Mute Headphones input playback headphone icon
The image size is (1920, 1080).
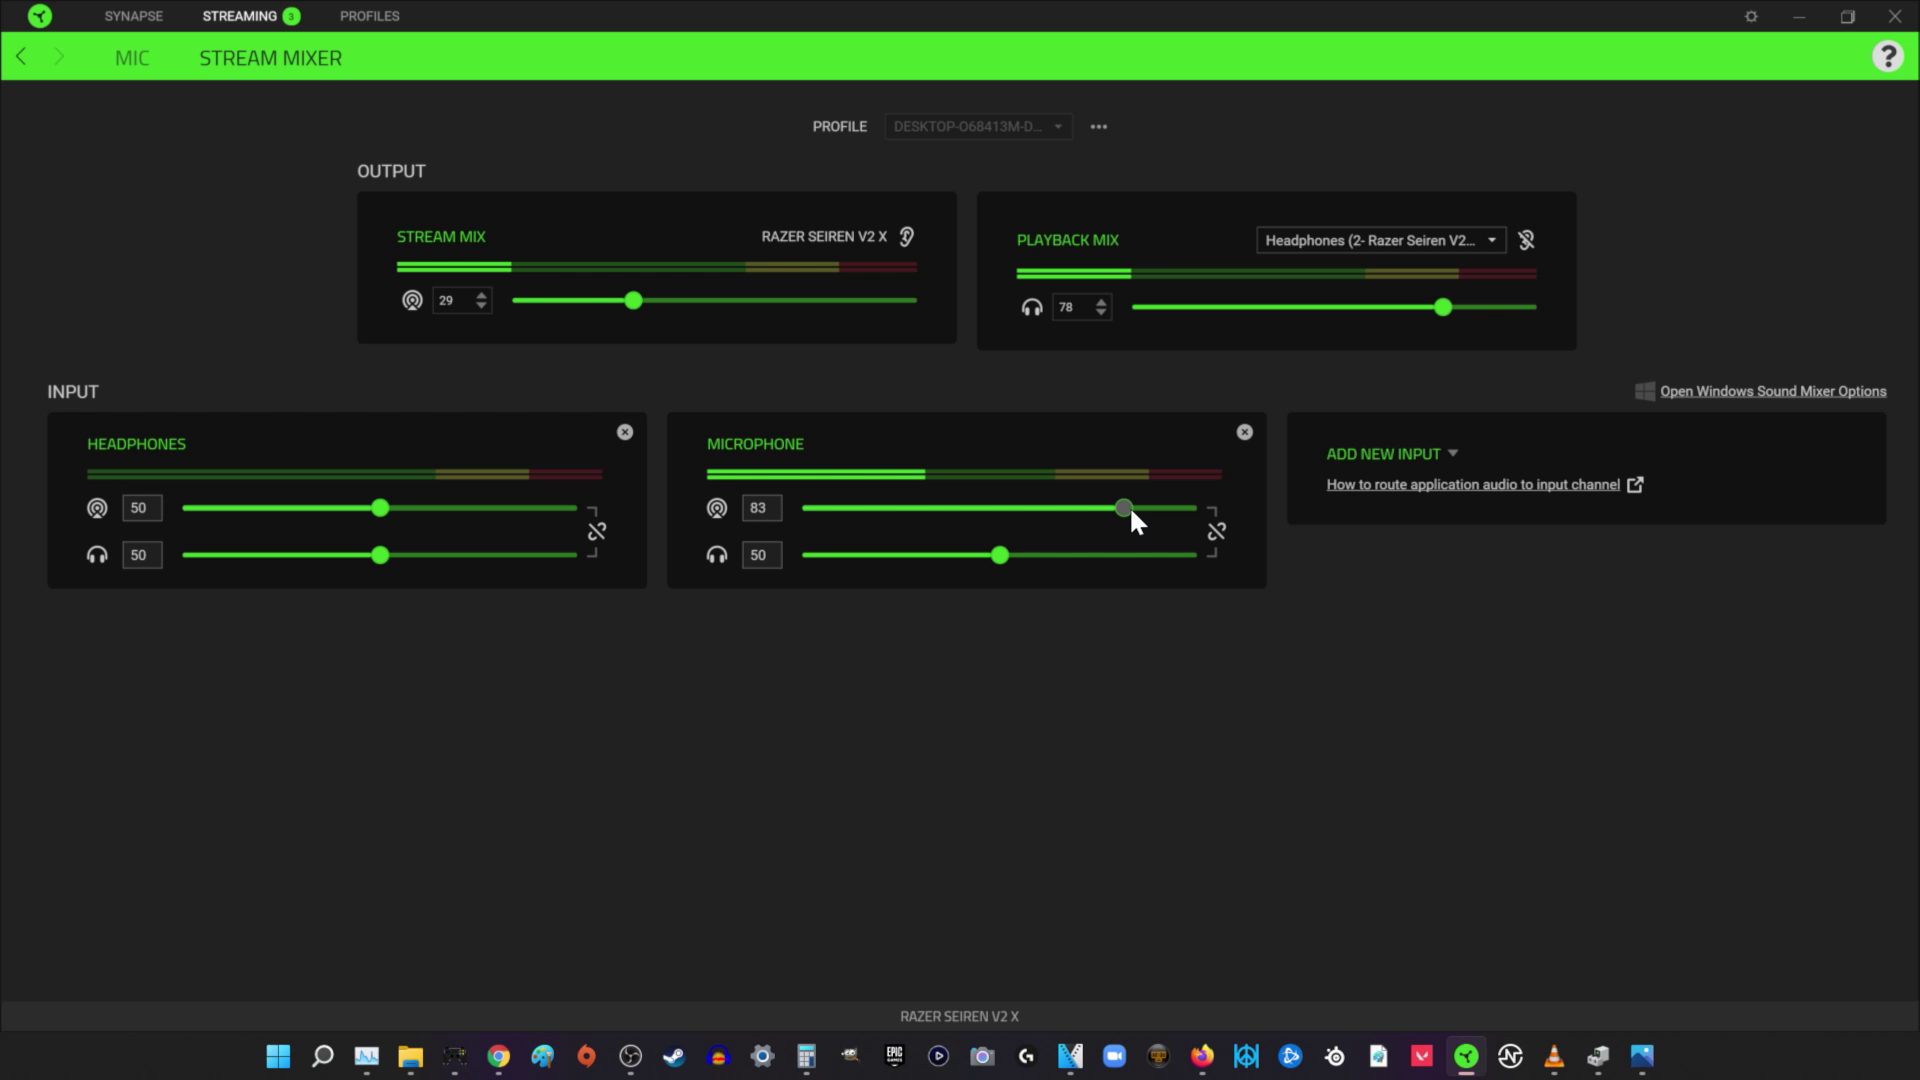pyautogui.click(x=97, y=555)
